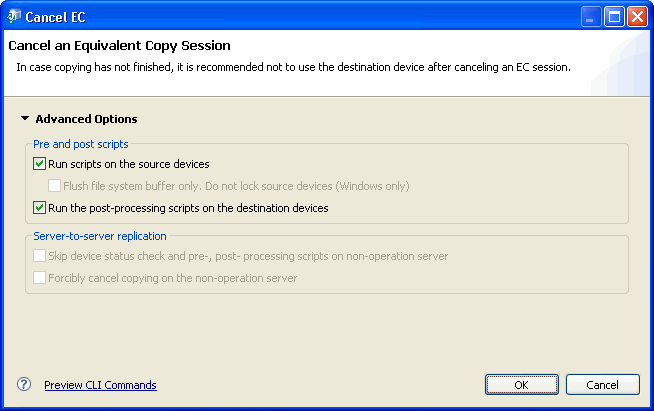
Task: Check Skip device status check option
Action: (x=40, y=256)
